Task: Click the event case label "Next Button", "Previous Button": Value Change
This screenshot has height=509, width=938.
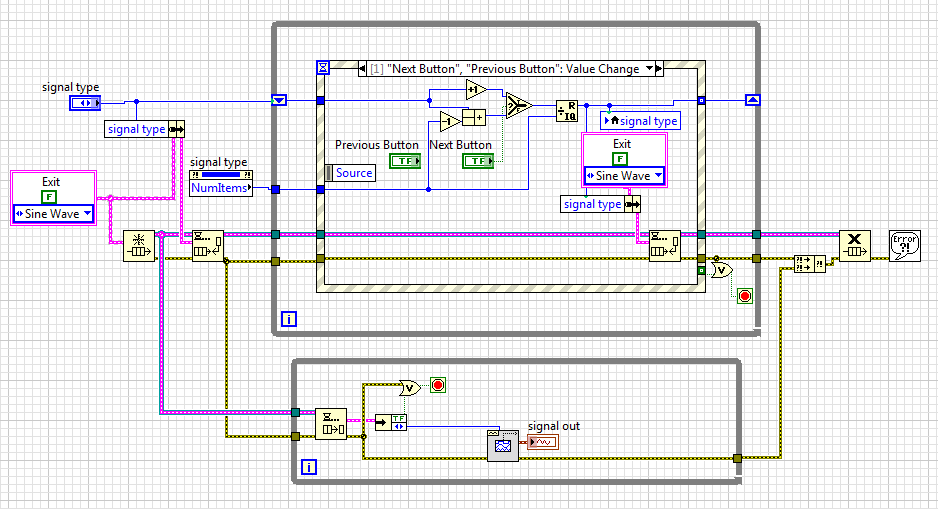Action: pos(505,69)
